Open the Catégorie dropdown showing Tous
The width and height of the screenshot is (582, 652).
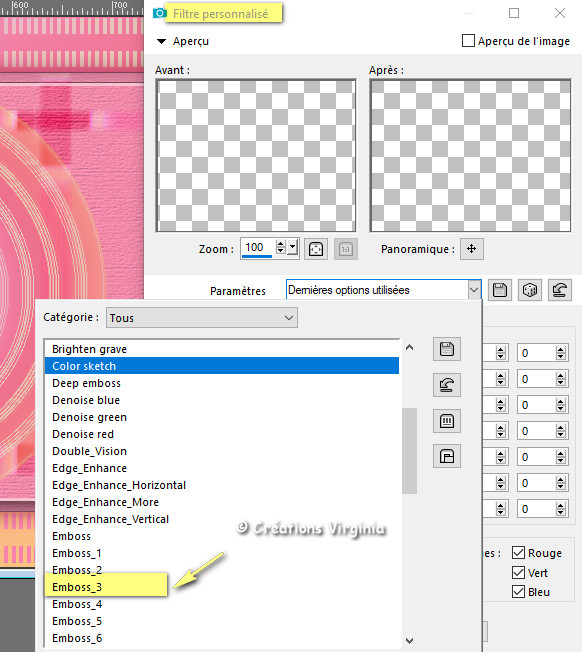point(202,318)
